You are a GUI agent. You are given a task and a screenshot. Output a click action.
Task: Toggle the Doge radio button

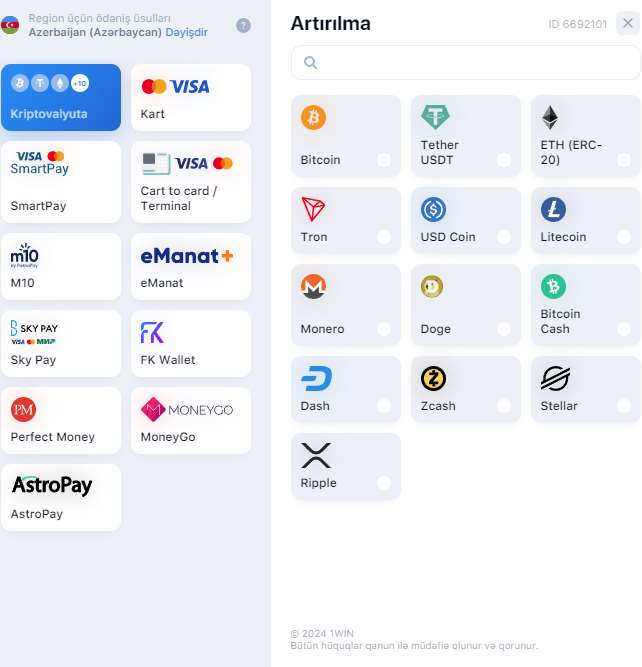pos(504,329)
